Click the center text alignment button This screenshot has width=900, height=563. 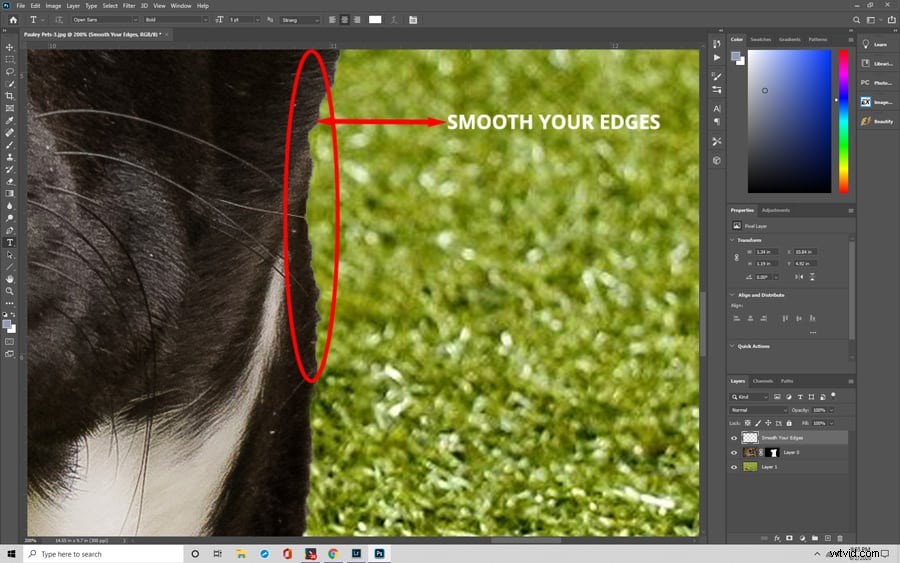(344, 20)
